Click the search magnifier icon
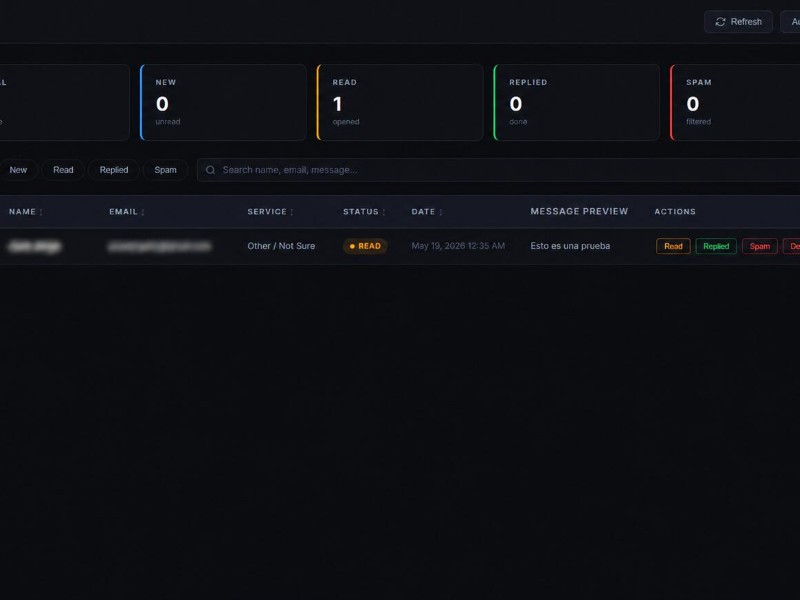This screenshot has height=600, width=800. pyautogui.click(x=210, y=170)
